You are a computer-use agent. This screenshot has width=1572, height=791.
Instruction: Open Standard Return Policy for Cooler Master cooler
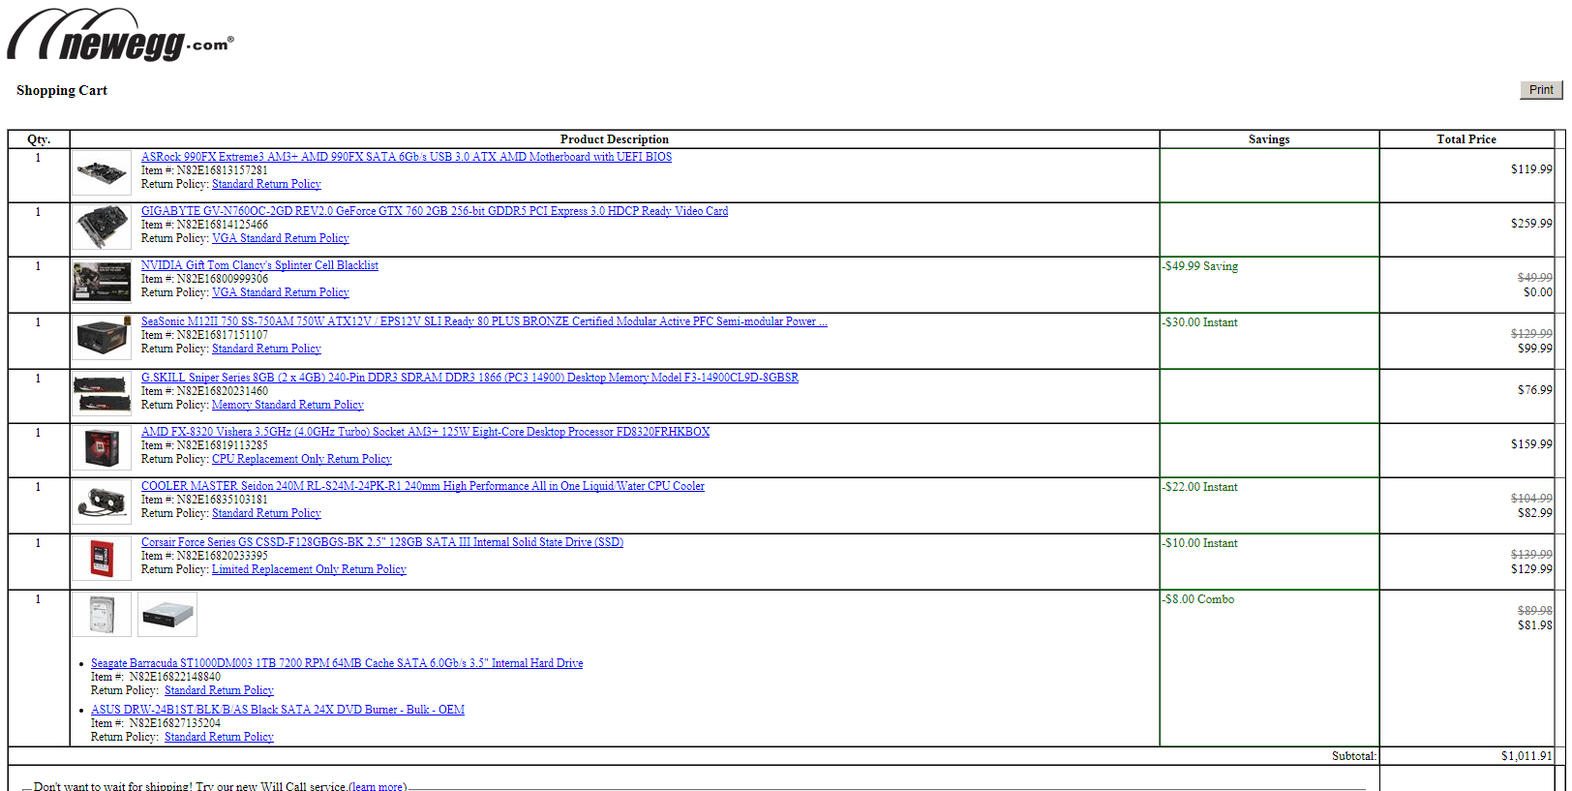[266, 513]
